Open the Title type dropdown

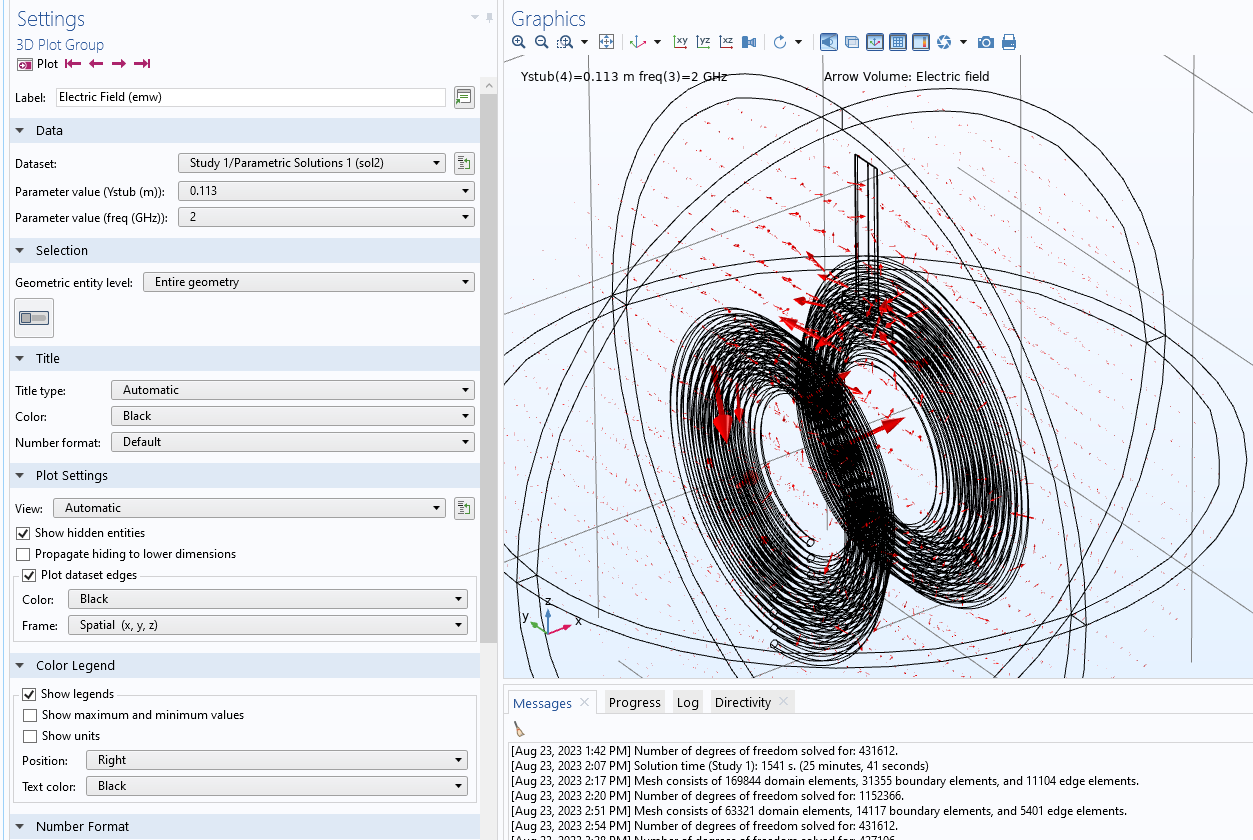tap(292, 390)
